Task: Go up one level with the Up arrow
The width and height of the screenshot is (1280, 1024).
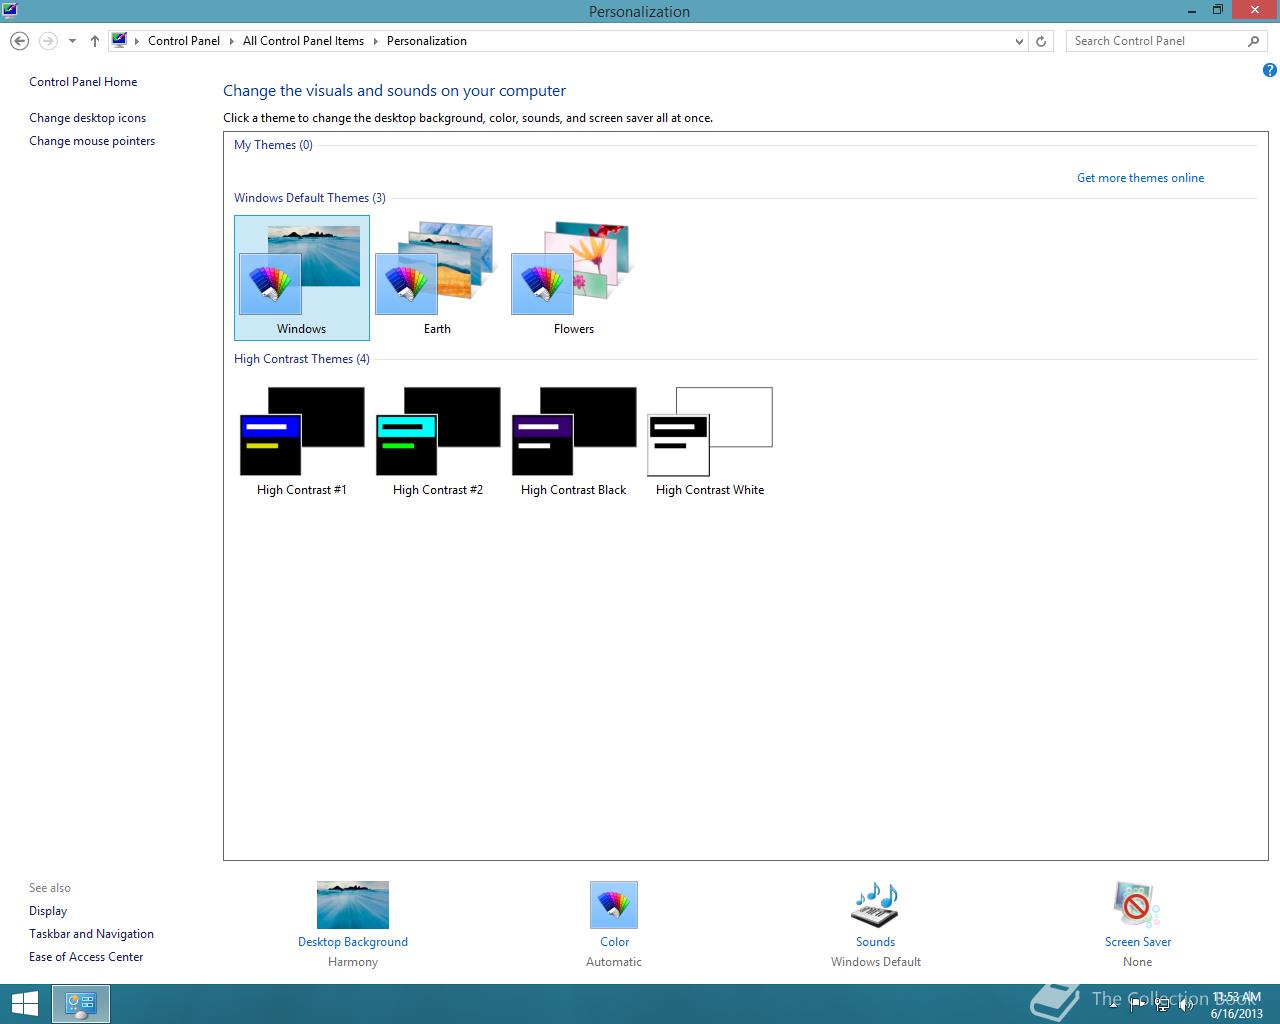Action: 95,41
